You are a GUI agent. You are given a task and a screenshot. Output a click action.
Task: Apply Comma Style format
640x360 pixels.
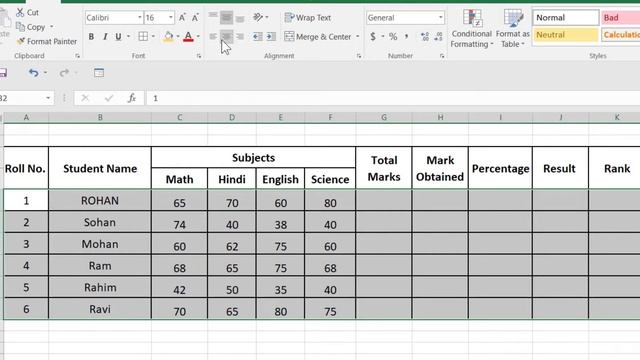407,37
